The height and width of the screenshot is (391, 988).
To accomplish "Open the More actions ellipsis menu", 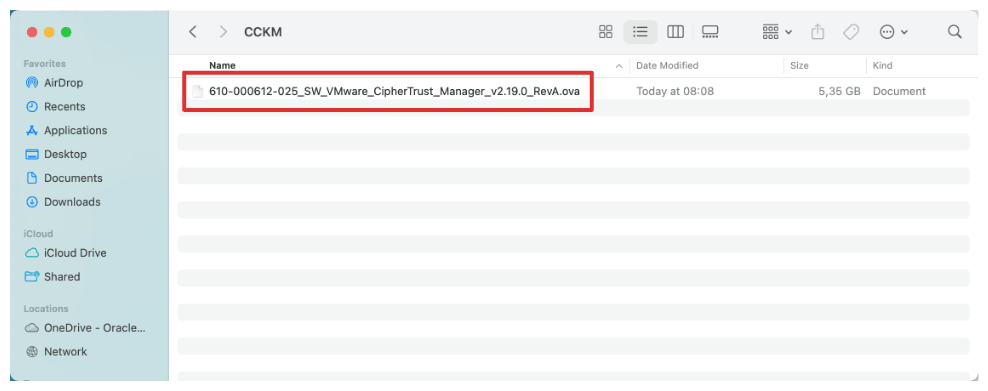I will pyautogui.click(x=893, y=32).
